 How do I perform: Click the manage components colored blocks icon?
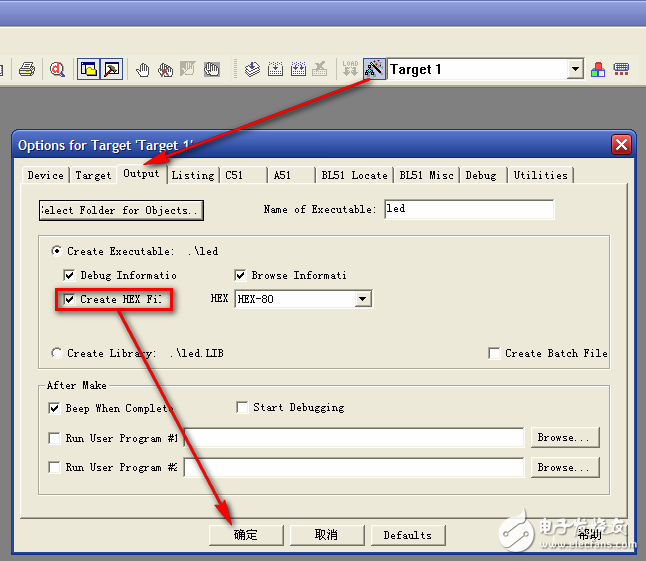[598, 69]
